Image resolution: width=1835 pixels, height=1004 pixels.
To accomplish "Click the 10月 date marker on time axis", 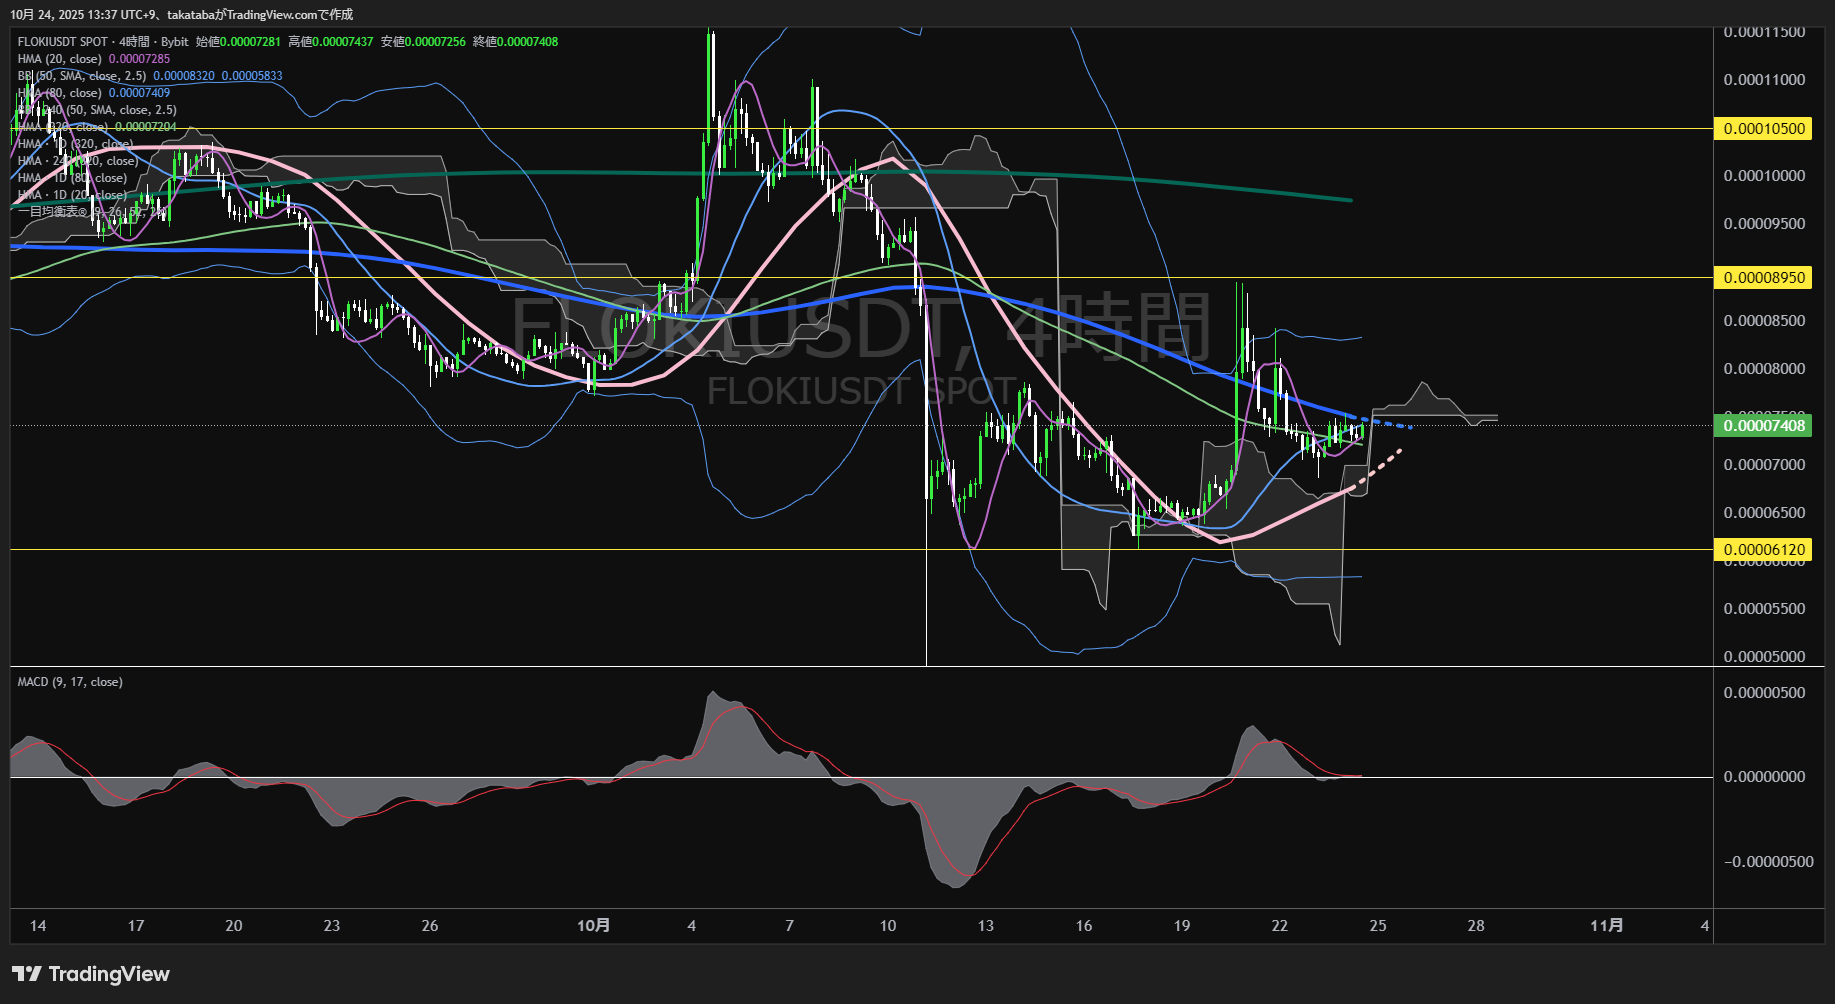I will pyautogui.click(x=593, y=926).
